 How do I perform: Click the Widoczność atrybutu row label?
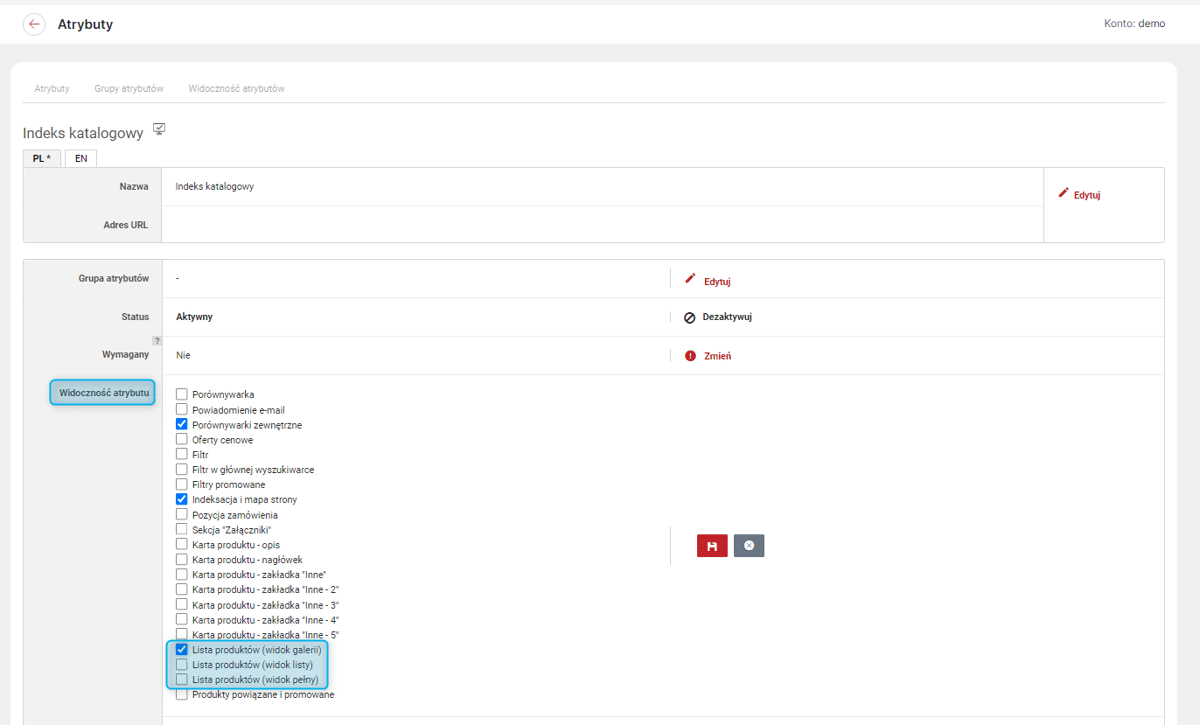pos(104,393)
